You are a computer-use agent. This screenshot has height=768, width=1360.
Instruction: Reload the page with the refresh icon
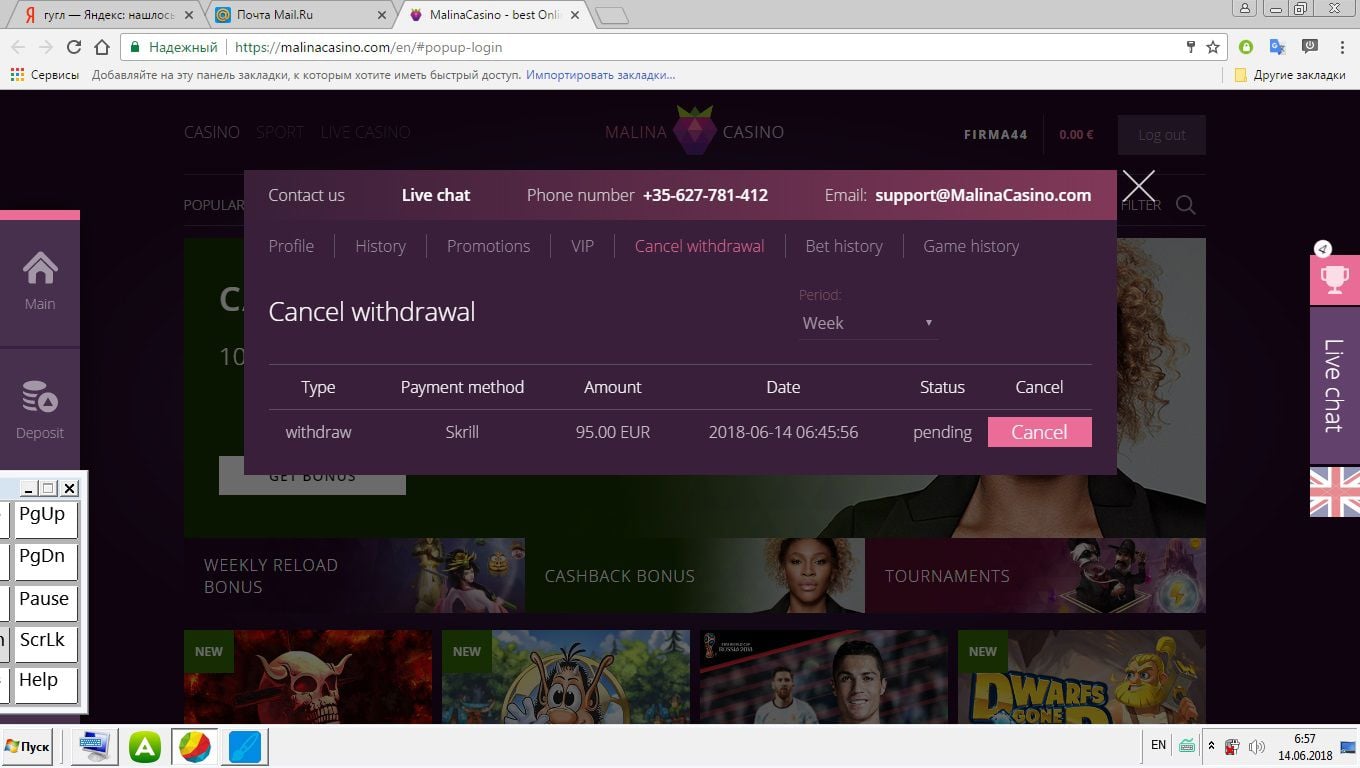pyautogui.click(x=73, y=47)
